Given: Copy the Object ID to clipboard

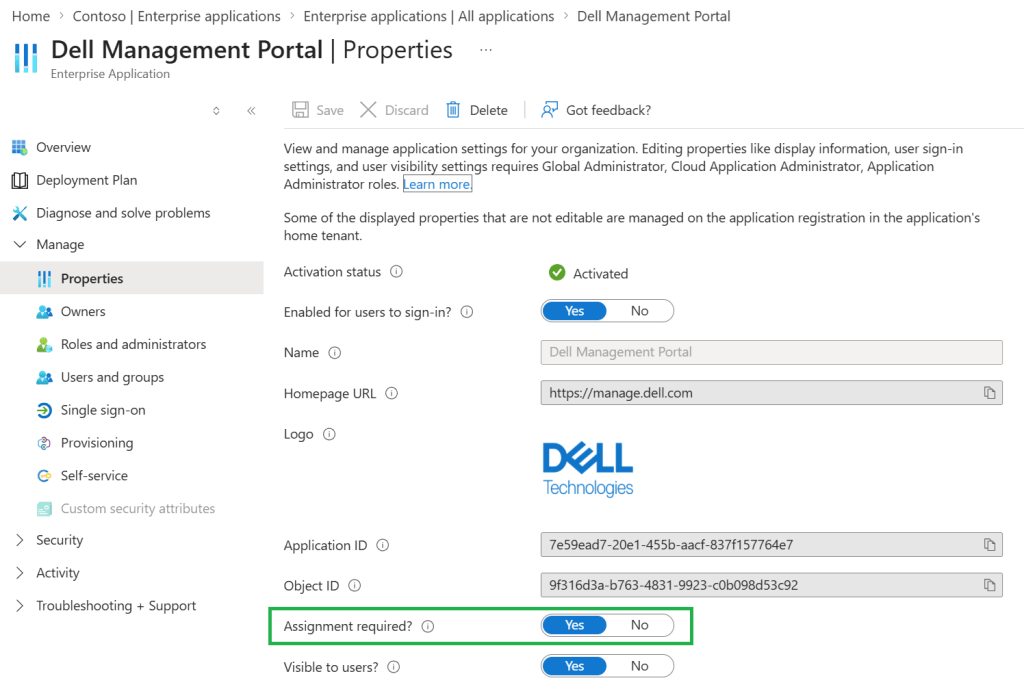Looking at the screenshot, I should 989,585.
